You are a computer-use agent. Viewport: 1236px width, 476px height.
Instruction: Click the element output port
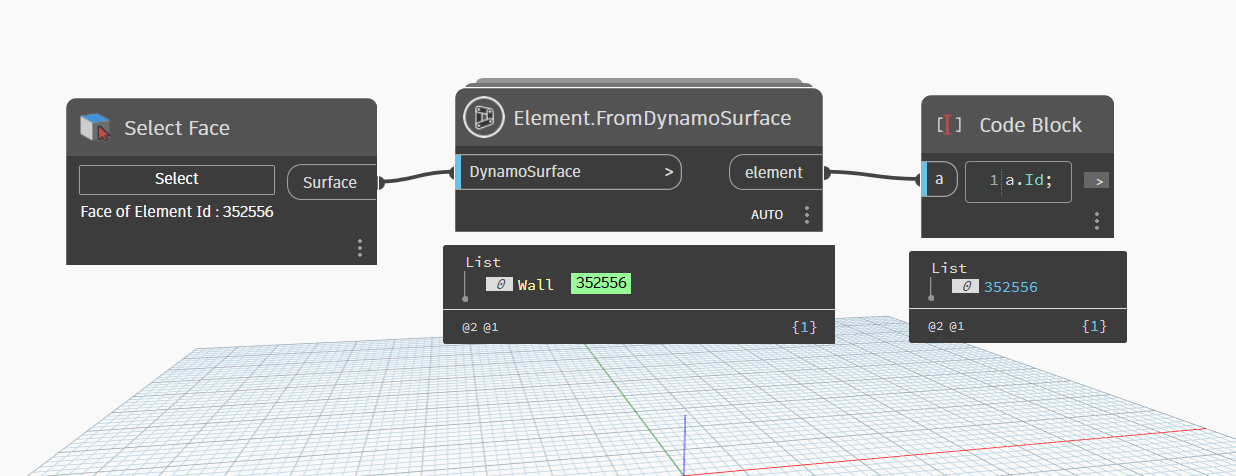[x=775, y=172]
